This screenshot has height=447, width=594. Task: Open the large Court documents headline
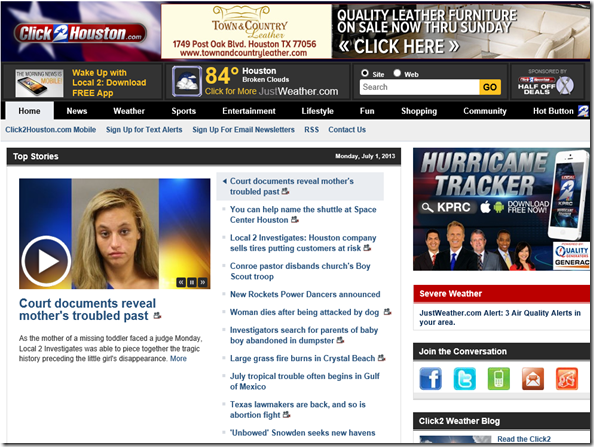point(88,309)
